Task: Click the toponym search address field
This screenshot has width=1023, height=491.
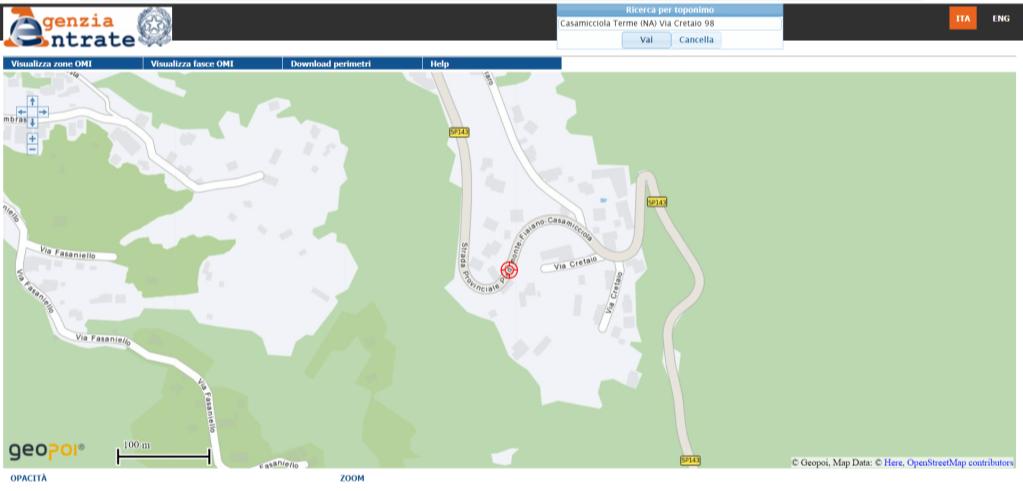Action: pos(669,23)
